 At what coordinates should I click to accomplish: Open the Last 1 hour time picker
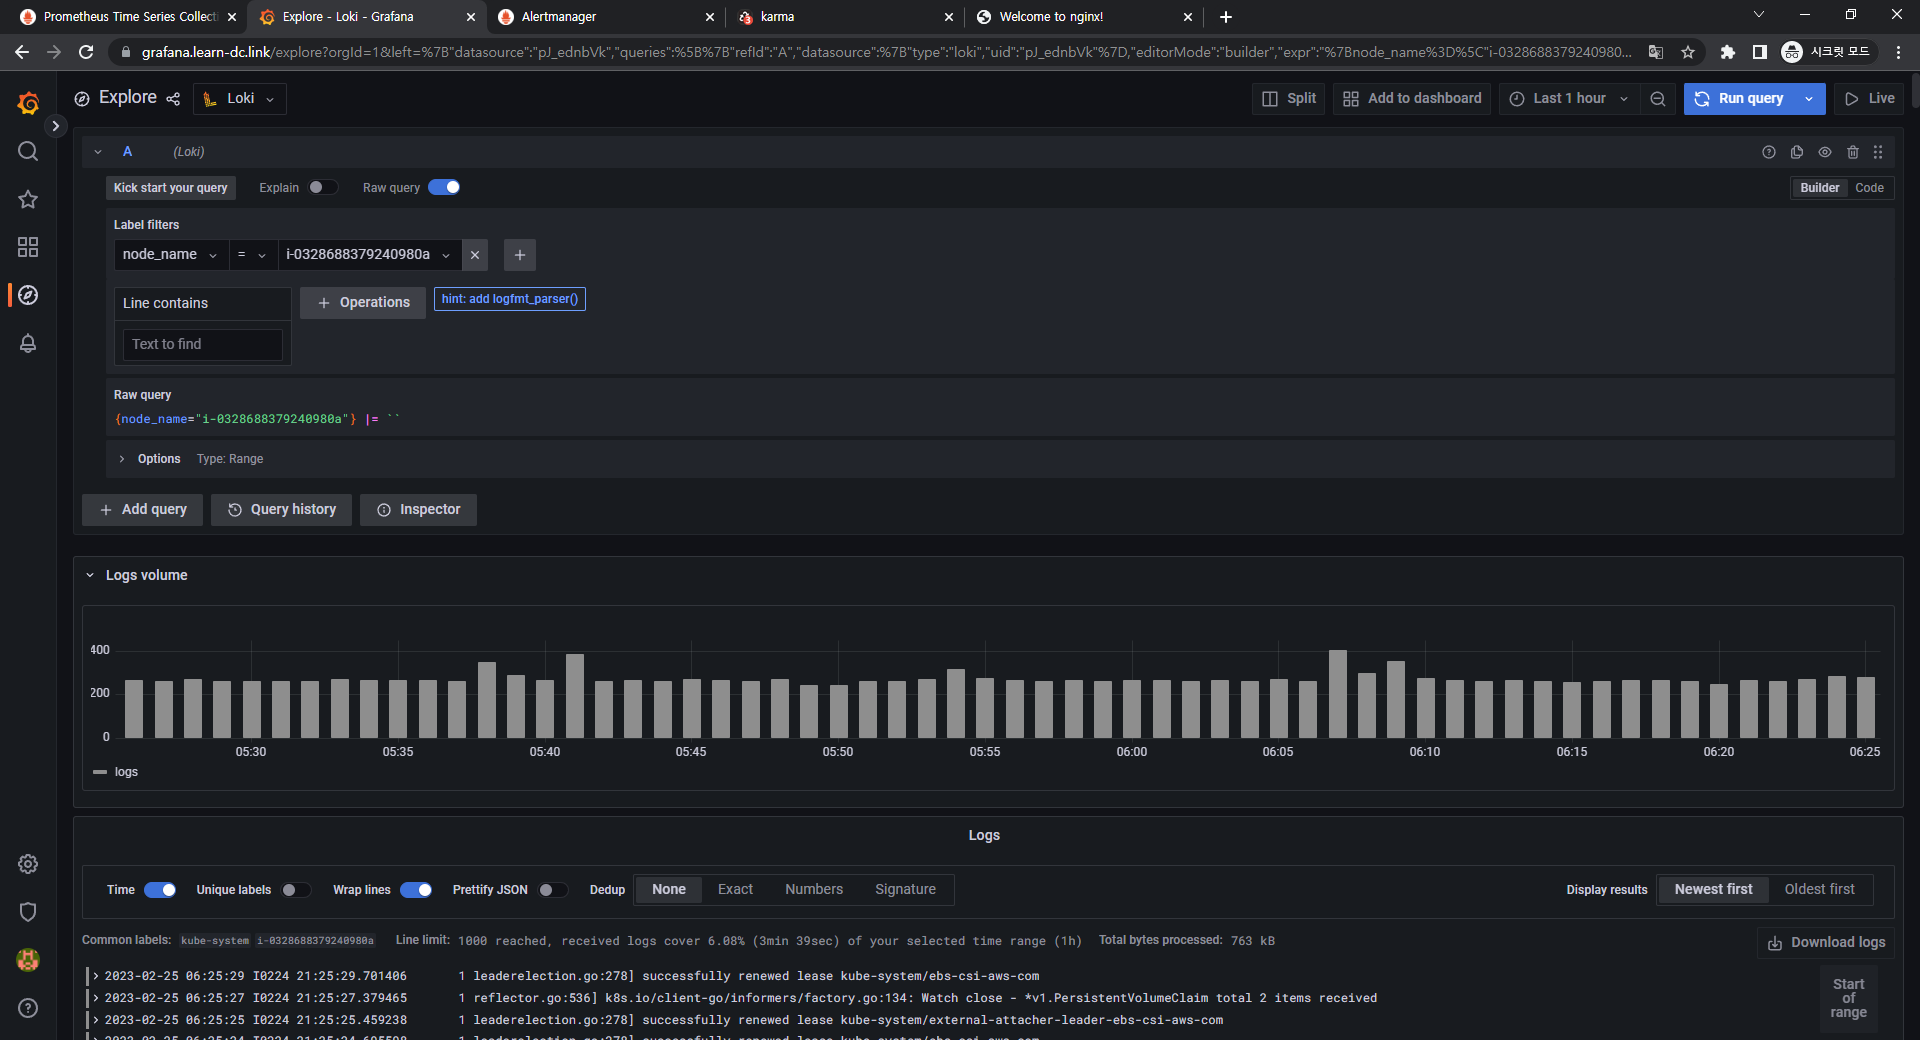tap(1568, 98)
